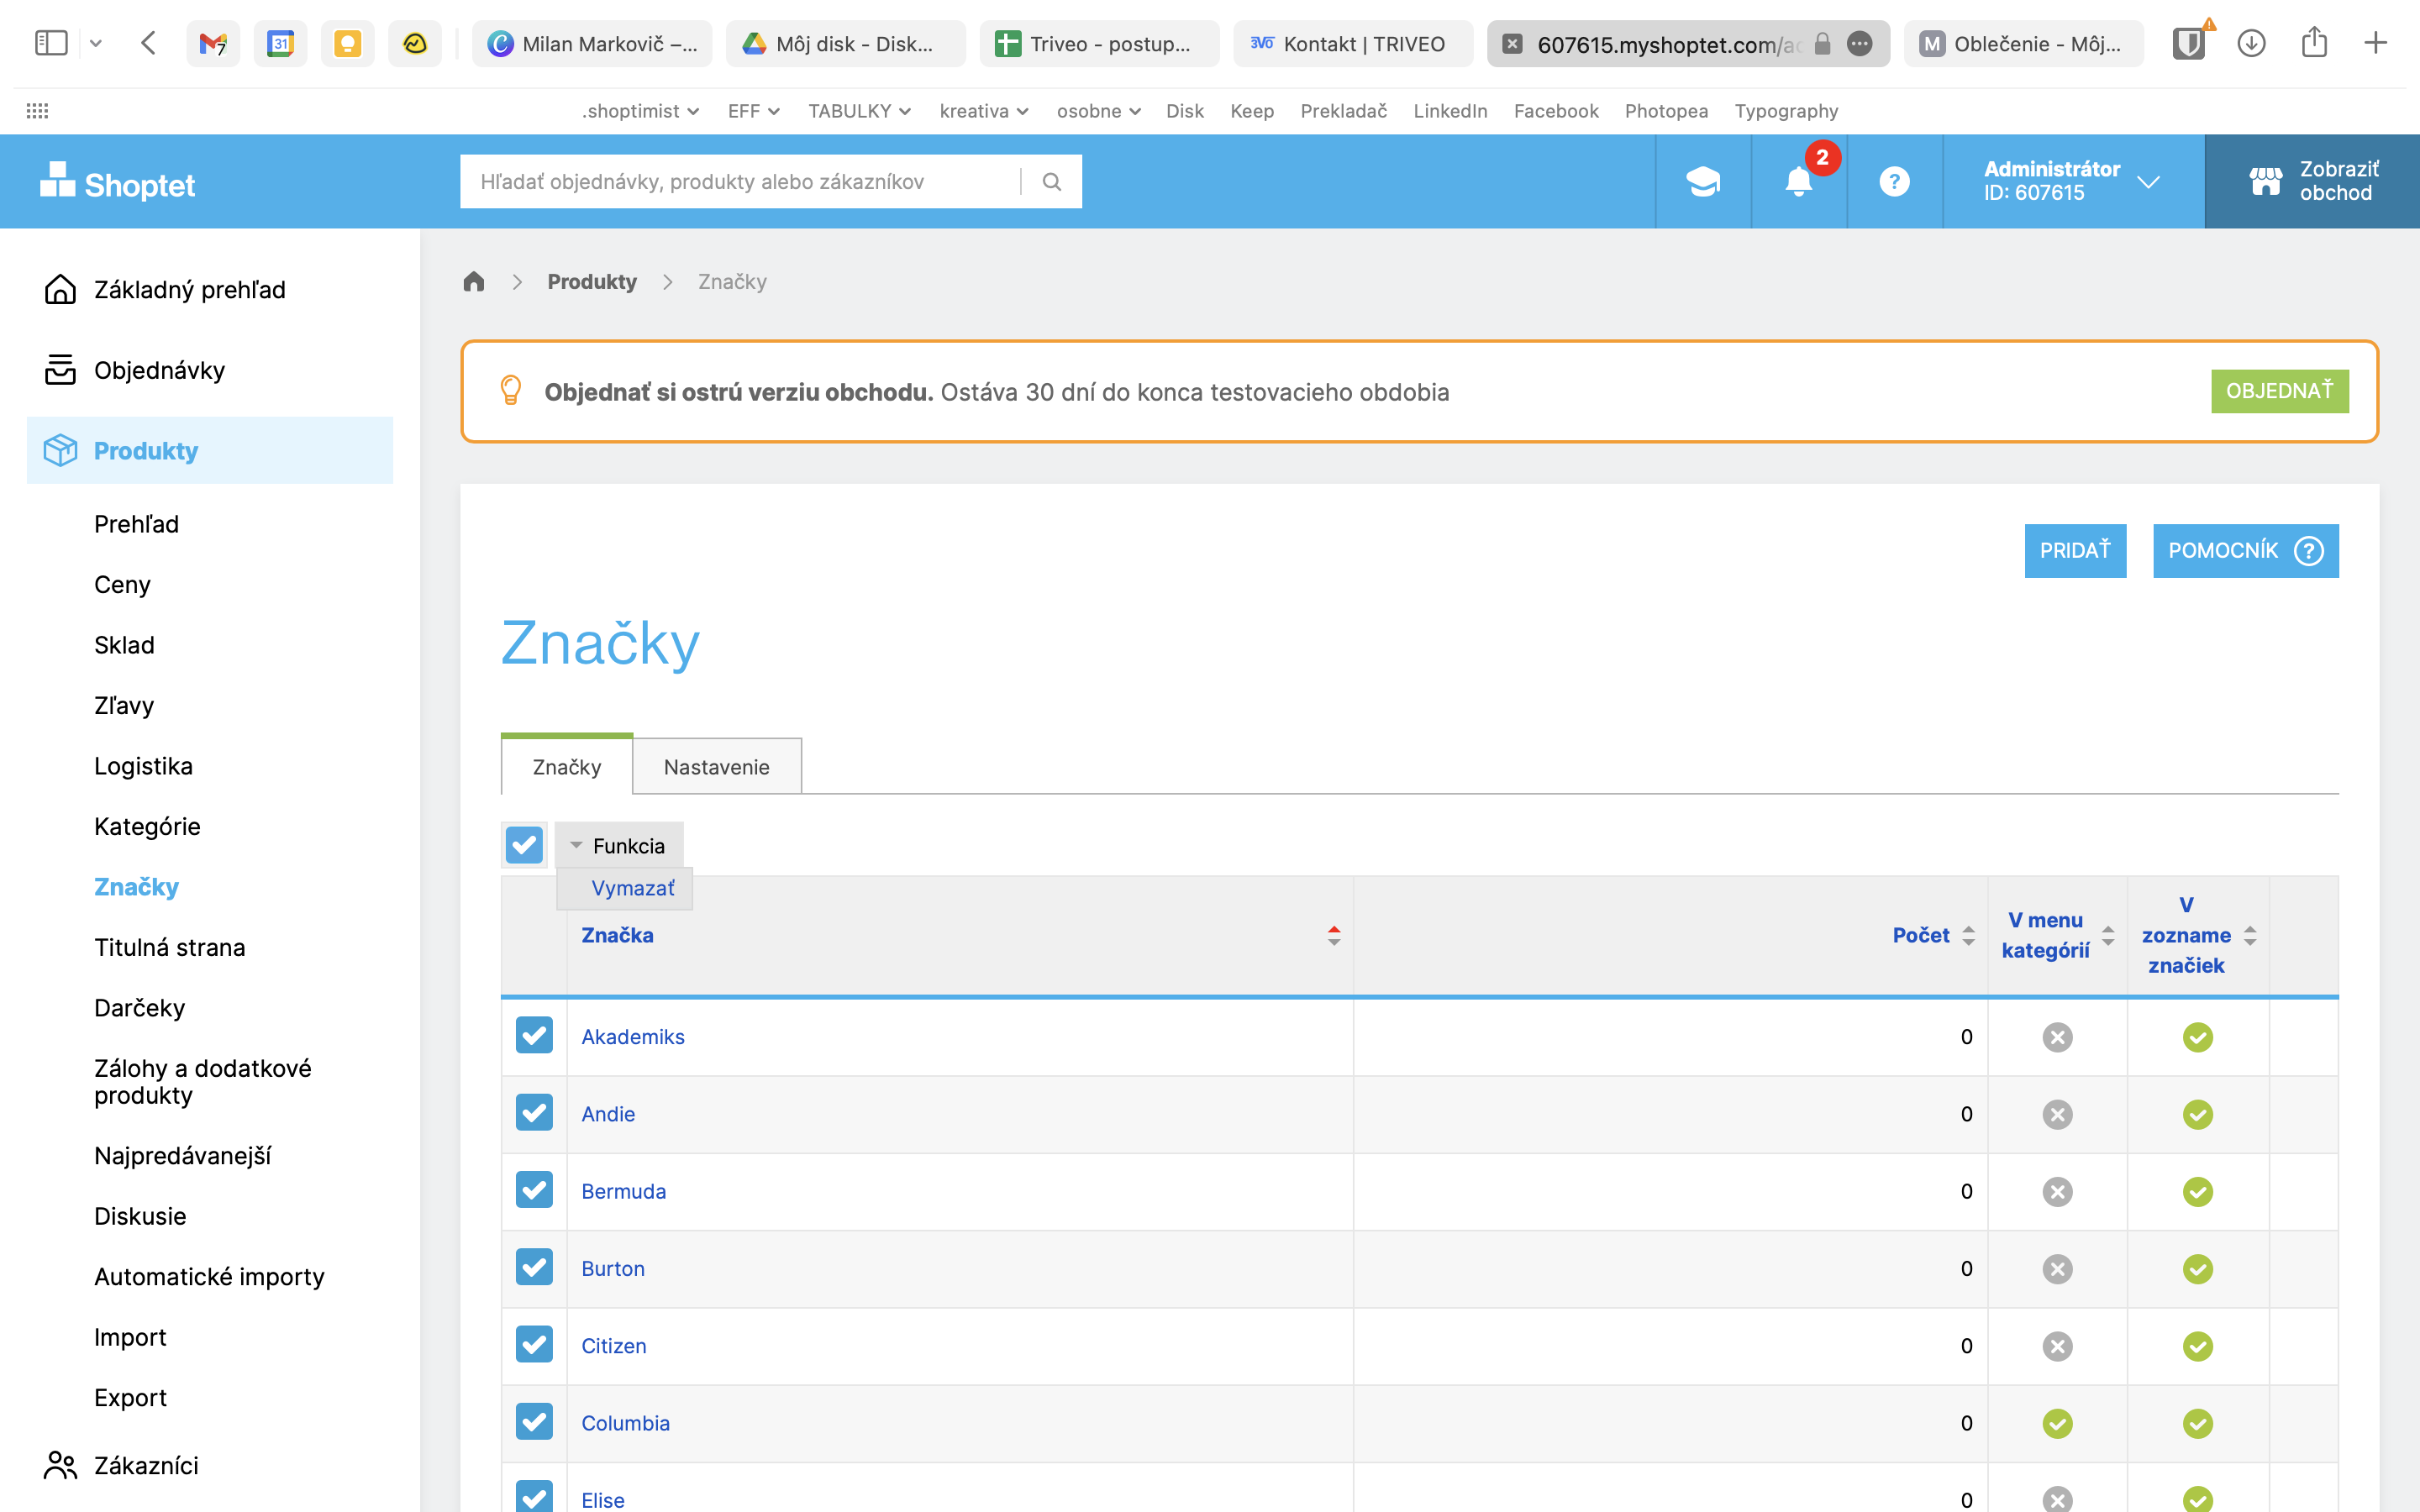Toggle the select-all checkbox

[524, 845]
